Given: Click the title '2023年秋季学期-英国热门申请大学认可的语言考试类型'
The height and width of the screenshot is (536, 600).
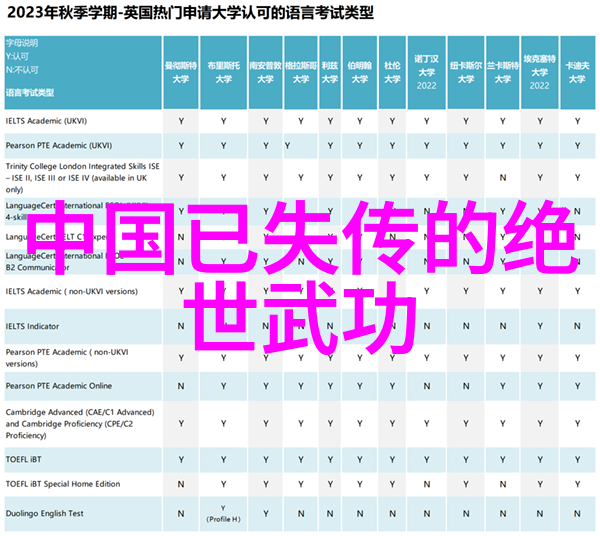Looking at the screenshot, I should [190, 13].
